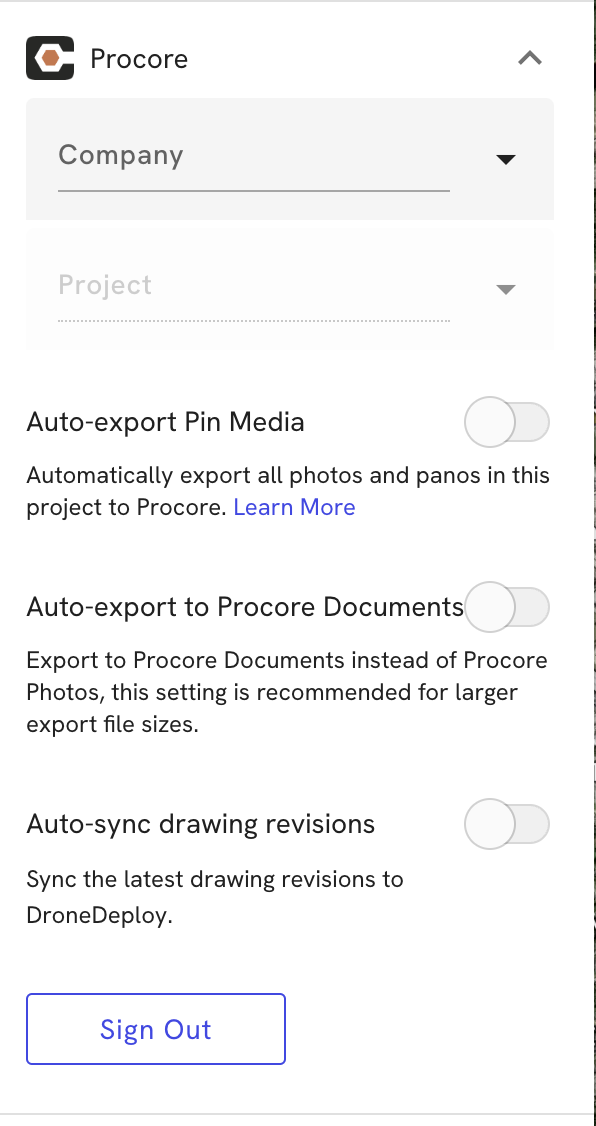Click the Project dropdown arrow
596x1126 pixels.
coord(506,289)
